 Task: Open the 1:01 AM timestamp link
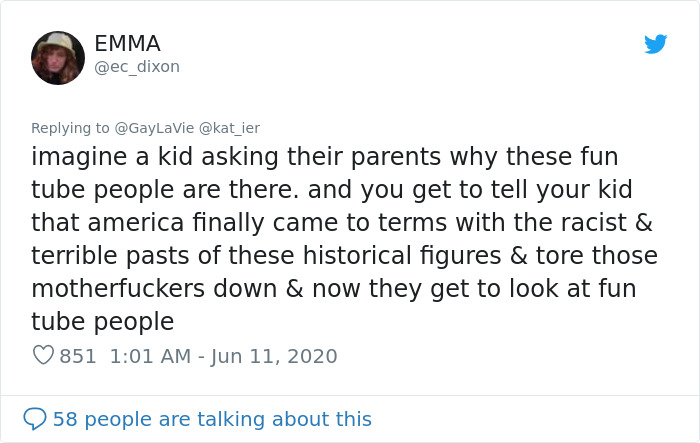pyautogui.click(x=144, y=356)
